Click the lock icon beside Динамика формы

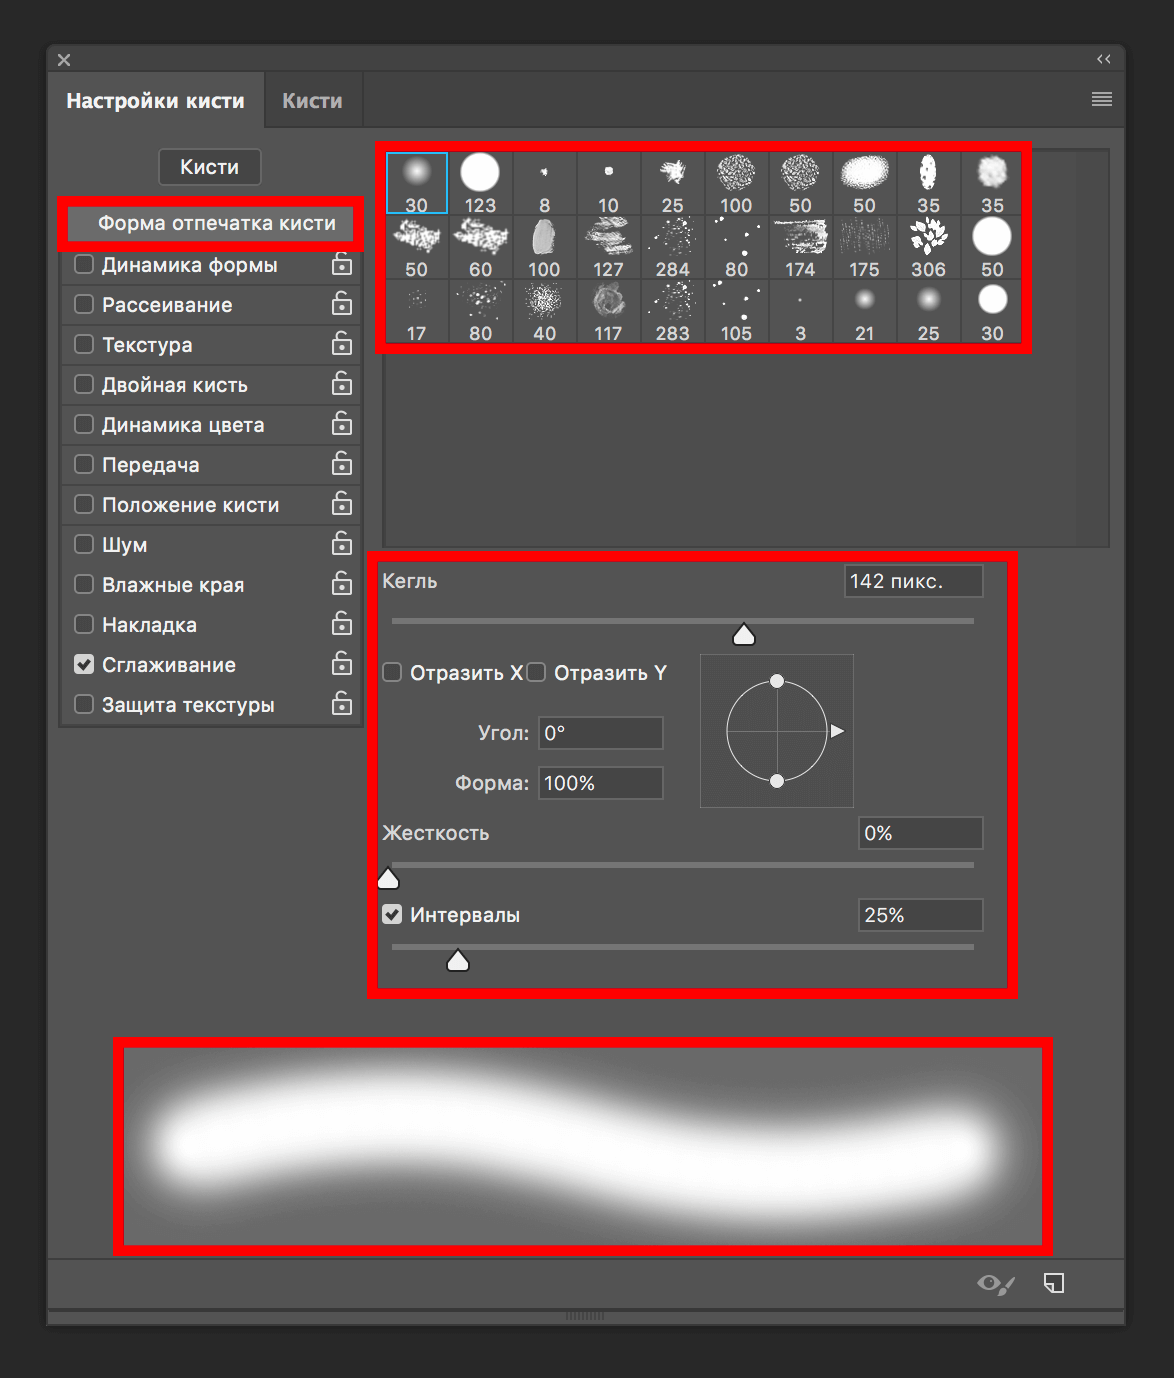[342, 264]
